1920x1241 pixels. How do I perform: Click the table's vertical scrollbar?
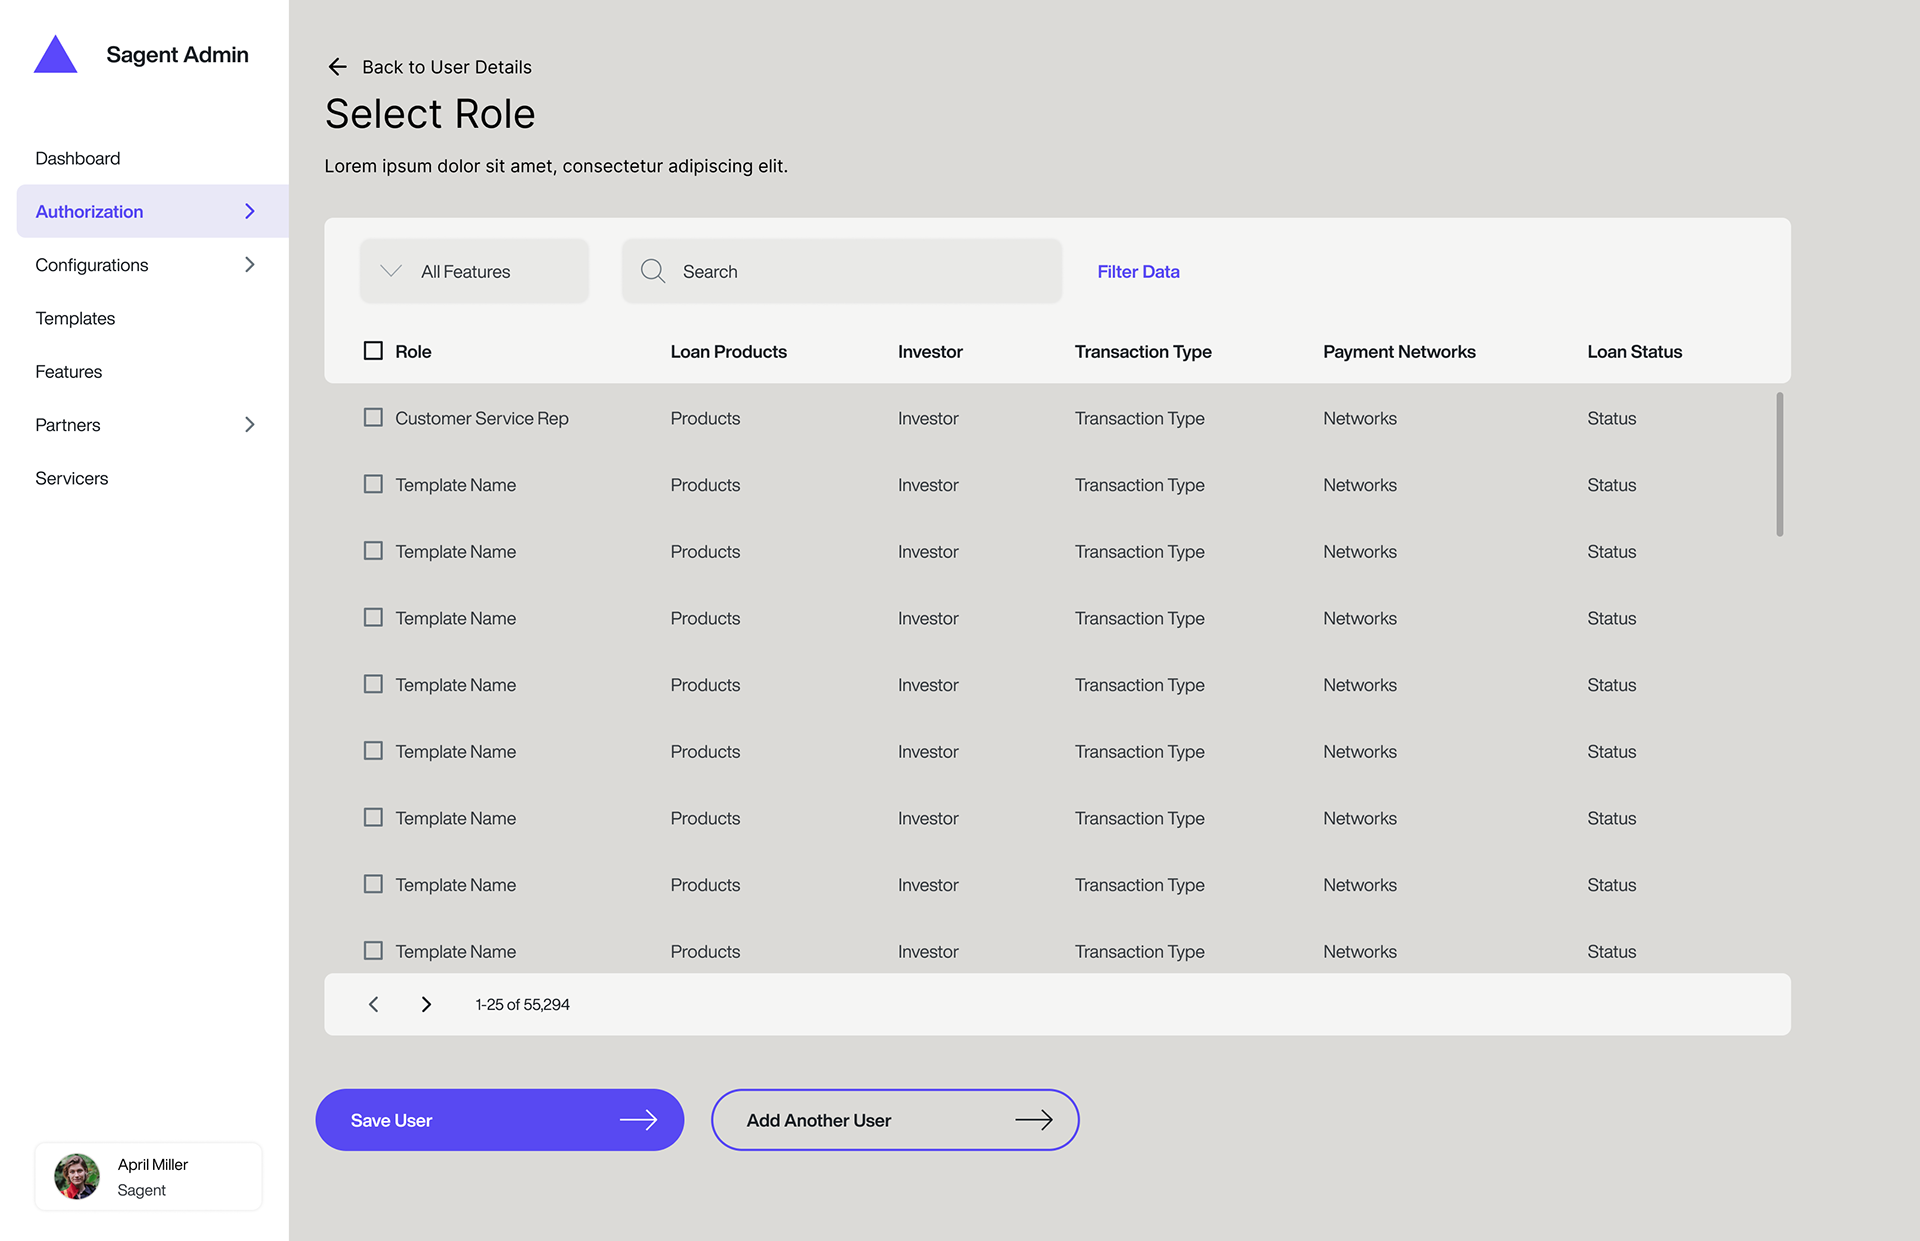point(1780,464)
